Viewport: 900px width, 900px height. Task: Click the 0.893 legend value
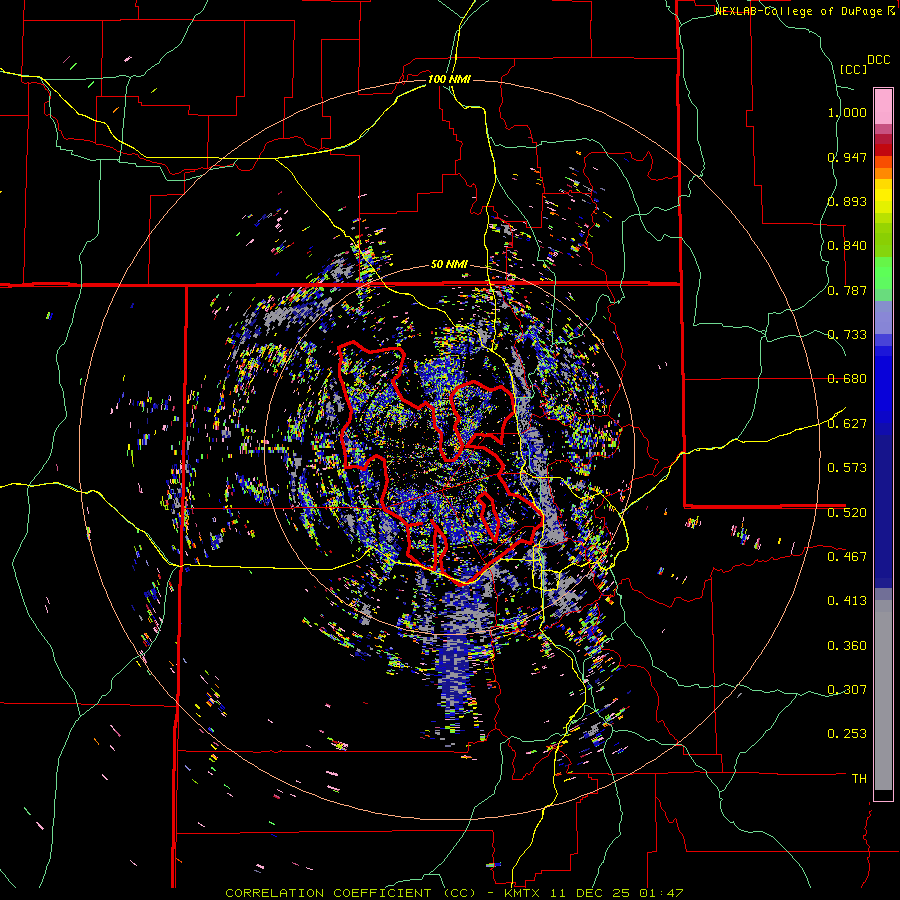tap(847, 201)
